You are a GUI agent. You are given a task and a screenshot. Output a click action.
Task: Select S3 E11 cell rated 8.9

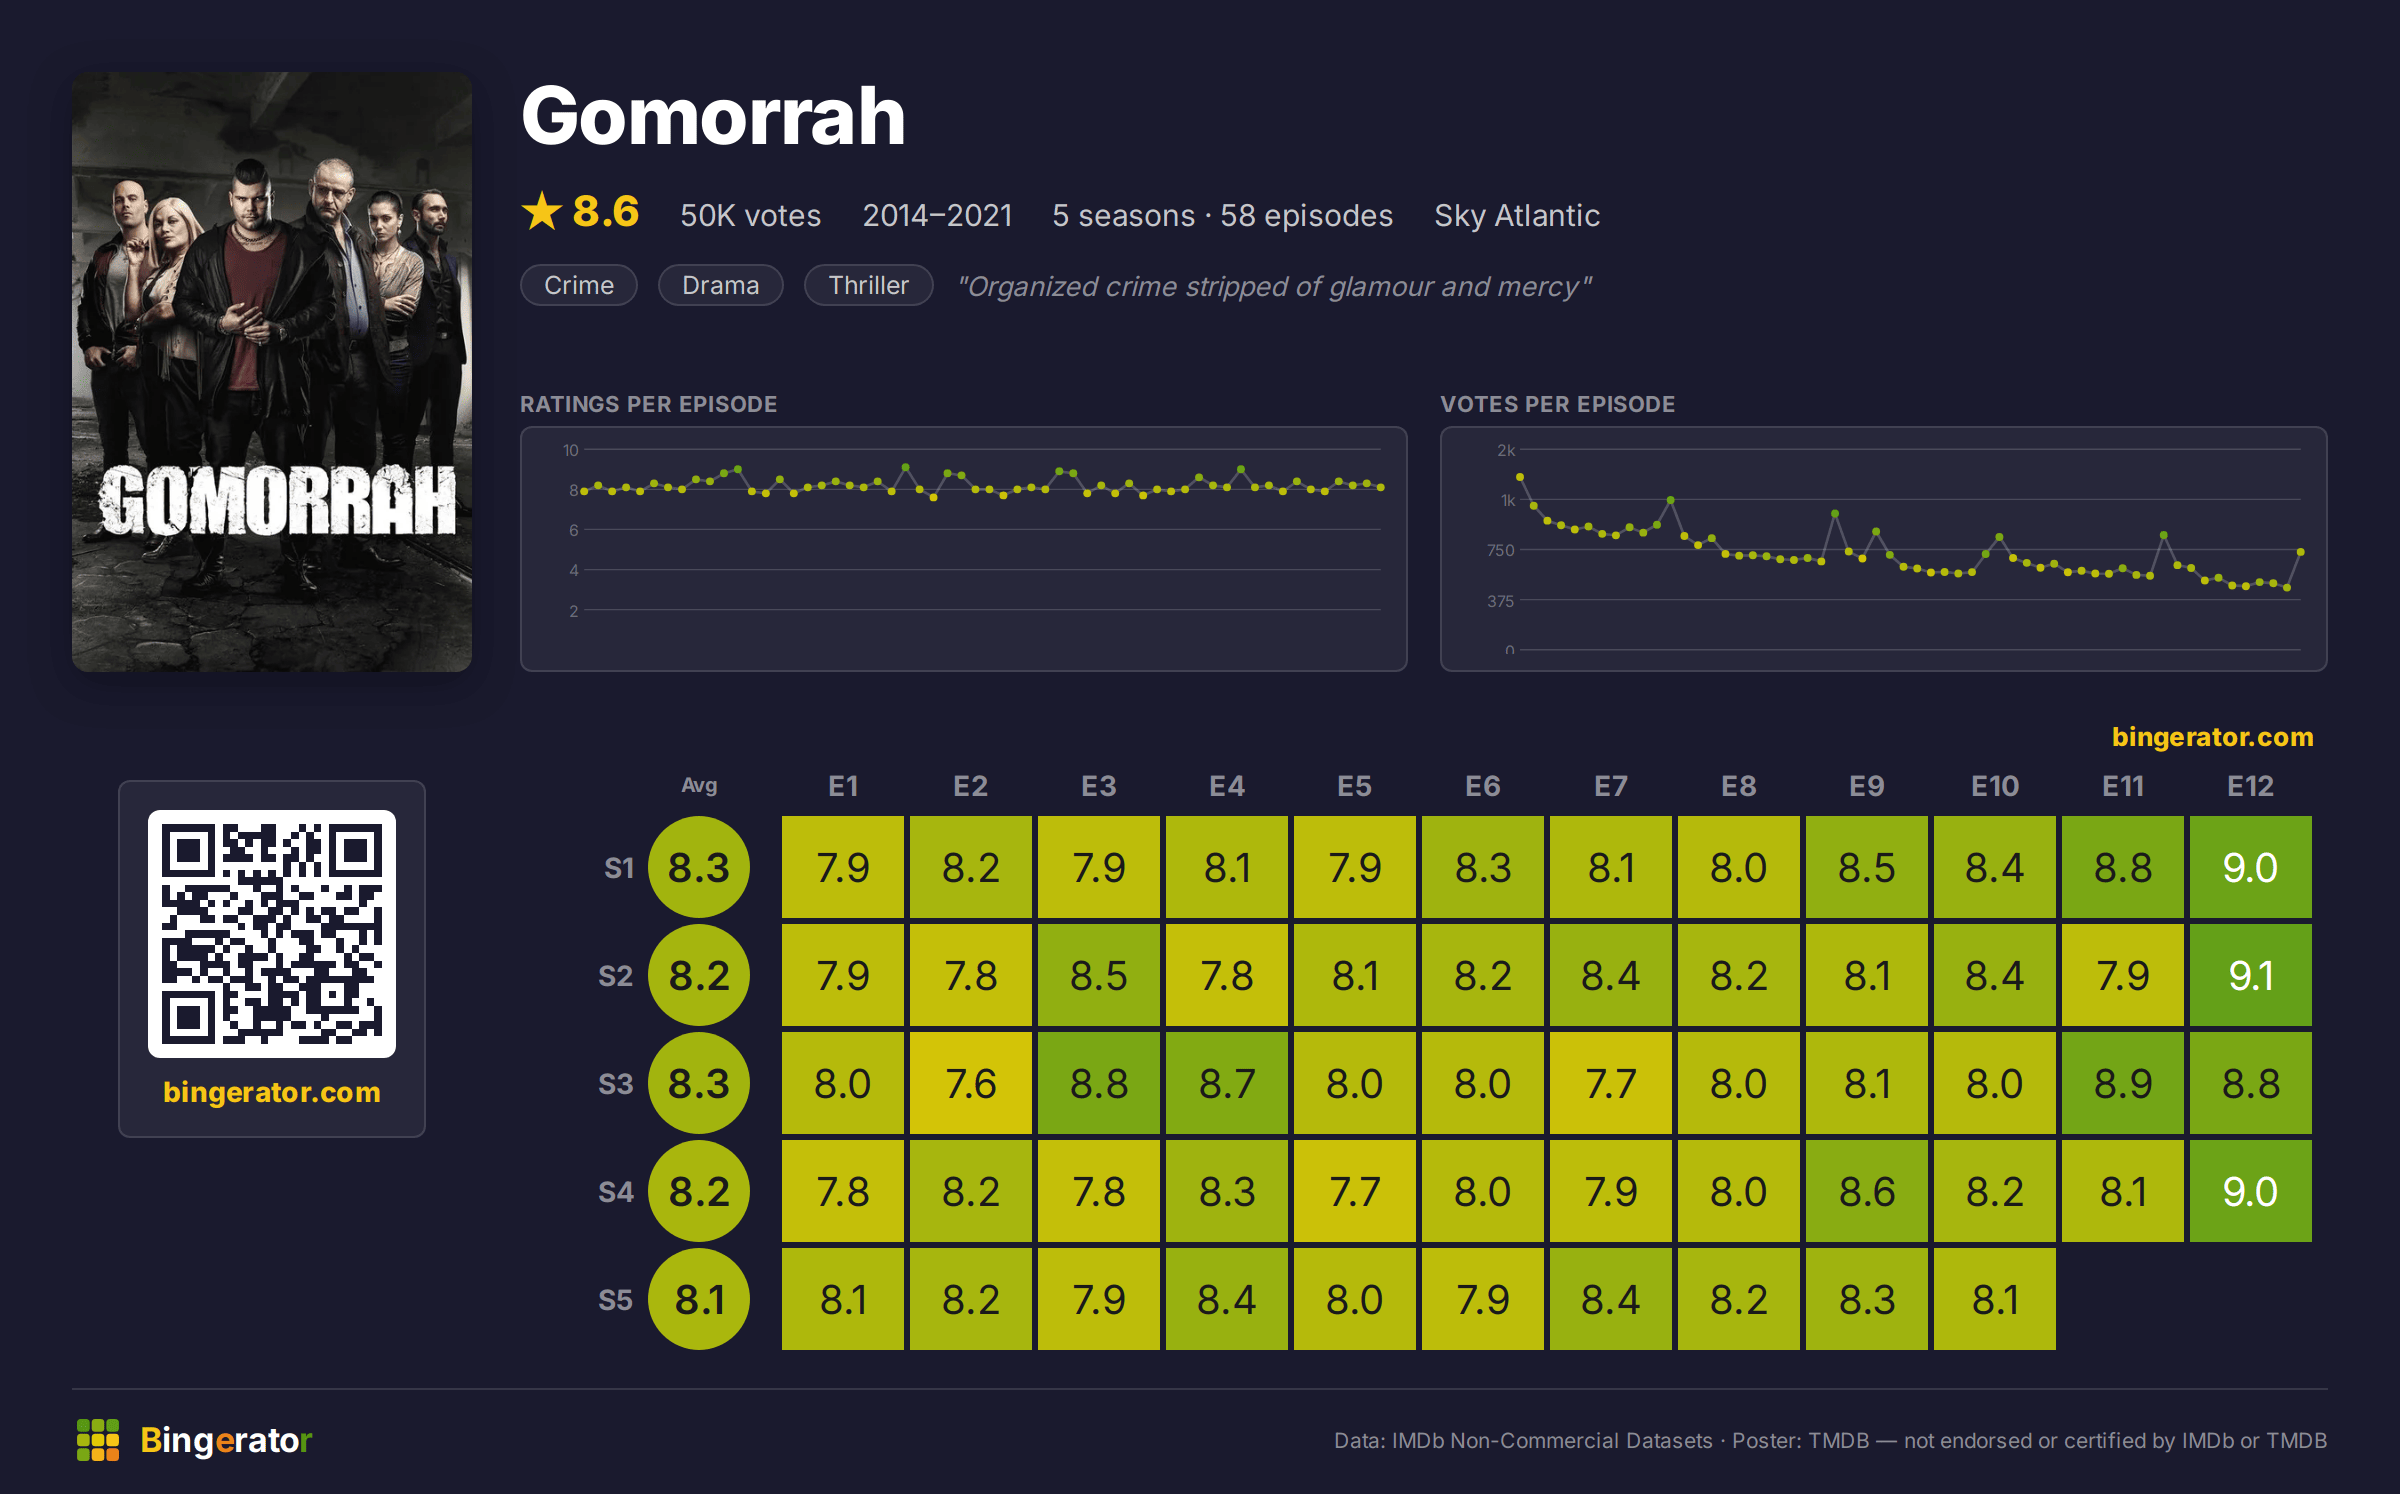(2123, 1083)
